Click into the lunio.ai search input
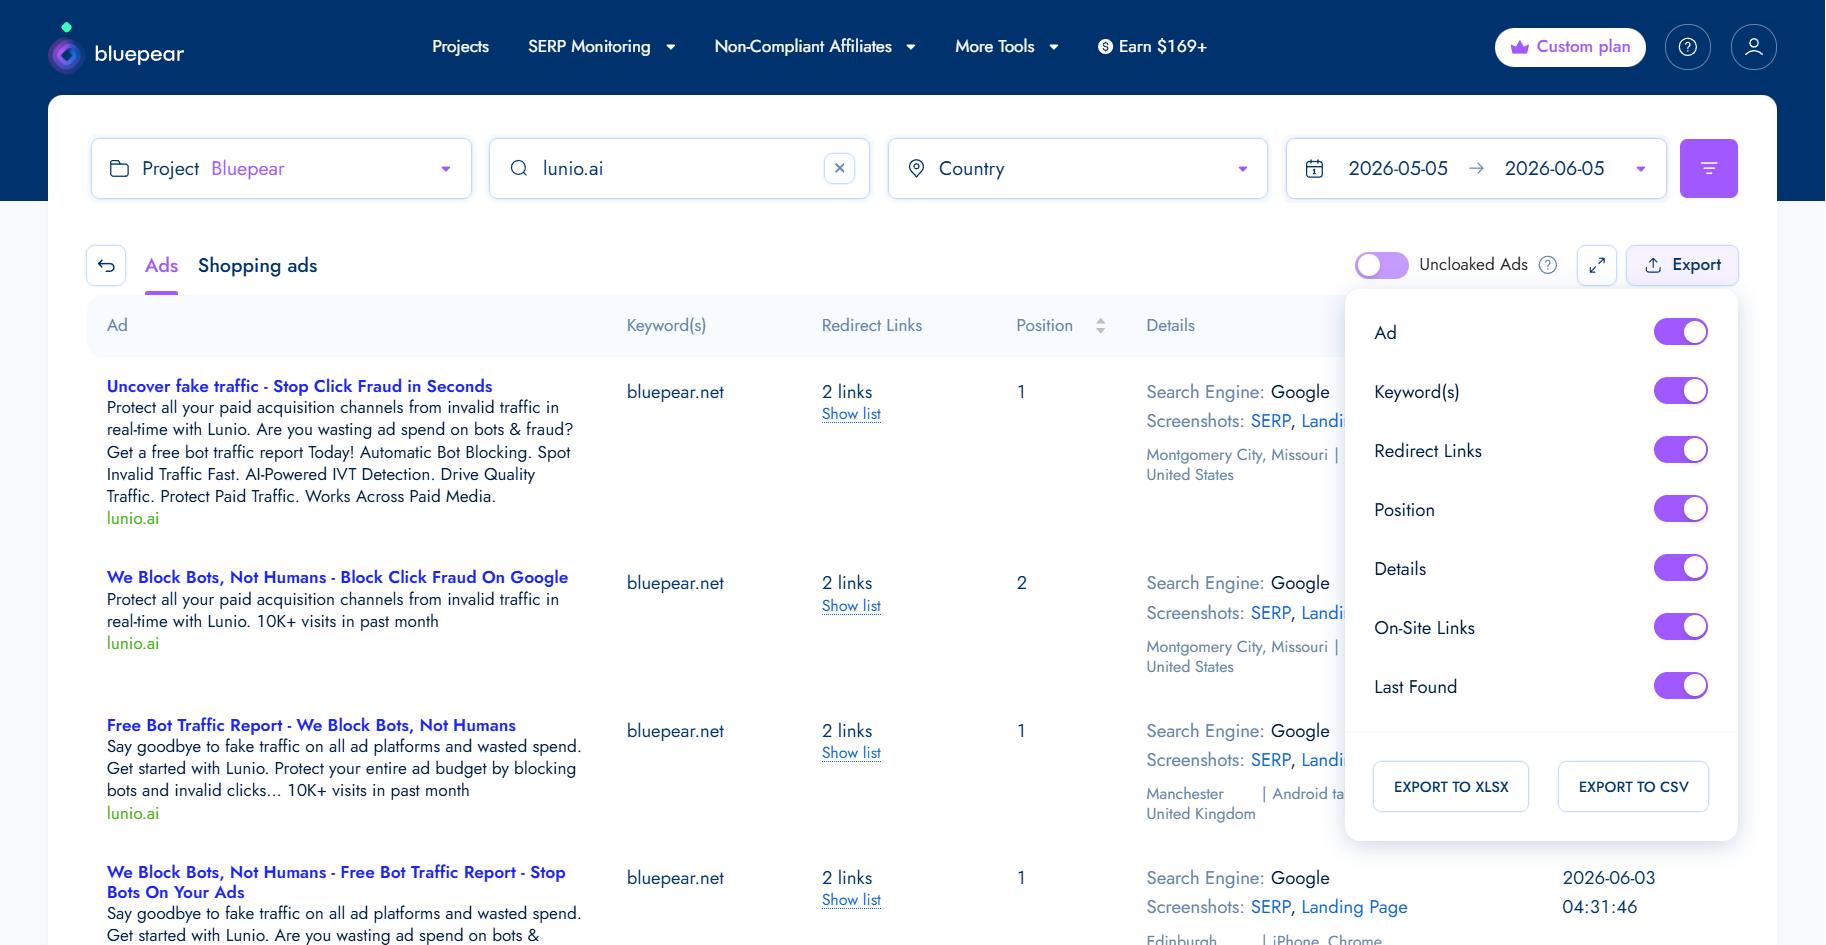Screen dimensions: 1826x945 pos(680,168)
